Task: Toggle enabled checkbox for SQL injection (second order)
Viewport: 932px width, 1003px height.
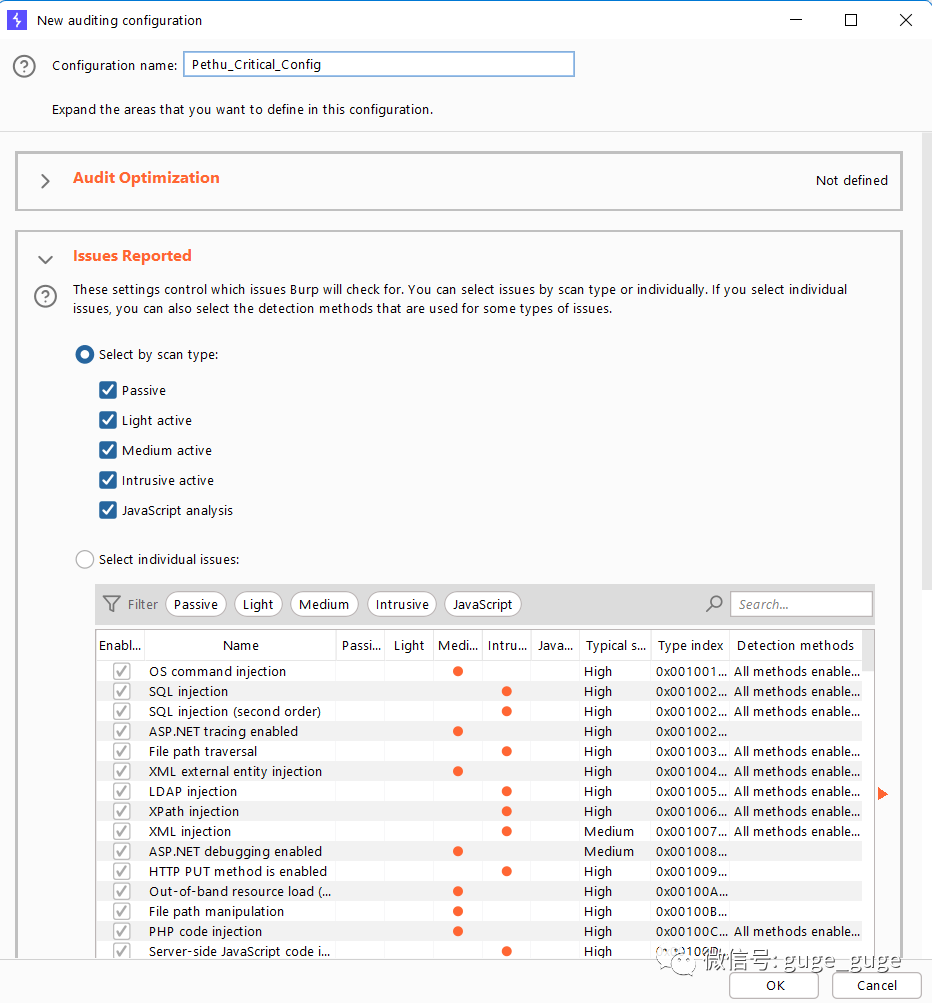Action: point(122,711)
